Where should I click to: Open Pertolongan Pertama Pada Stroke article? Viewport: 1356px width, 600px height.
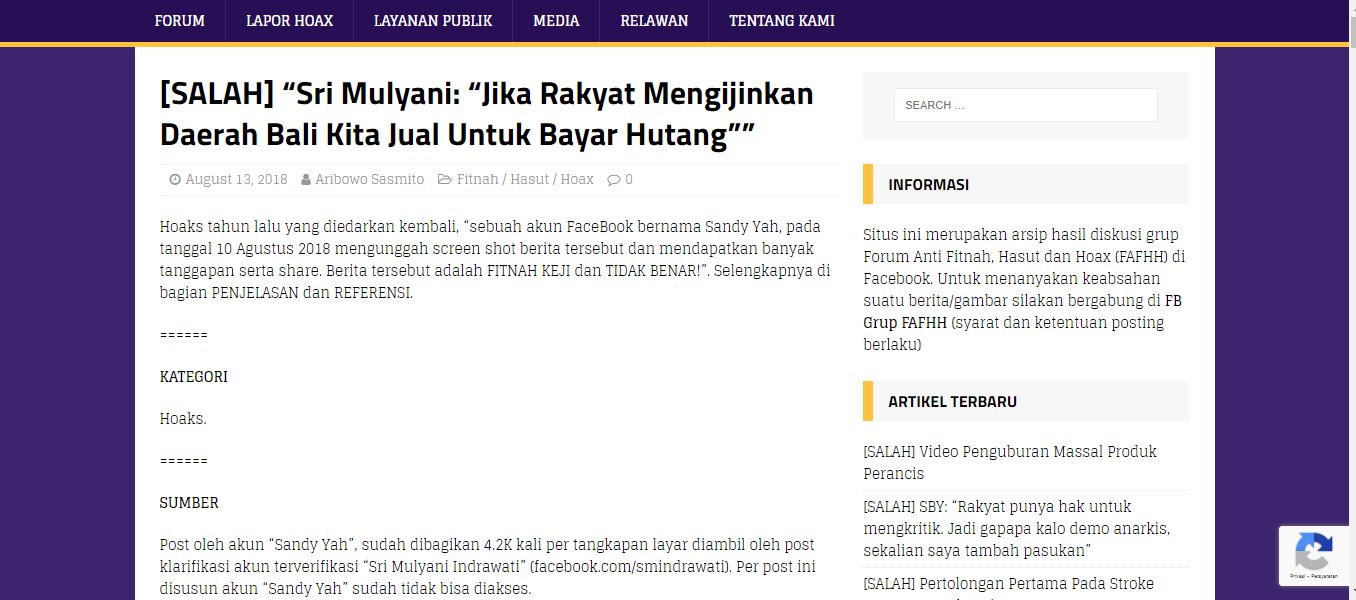coord(1009,584)
